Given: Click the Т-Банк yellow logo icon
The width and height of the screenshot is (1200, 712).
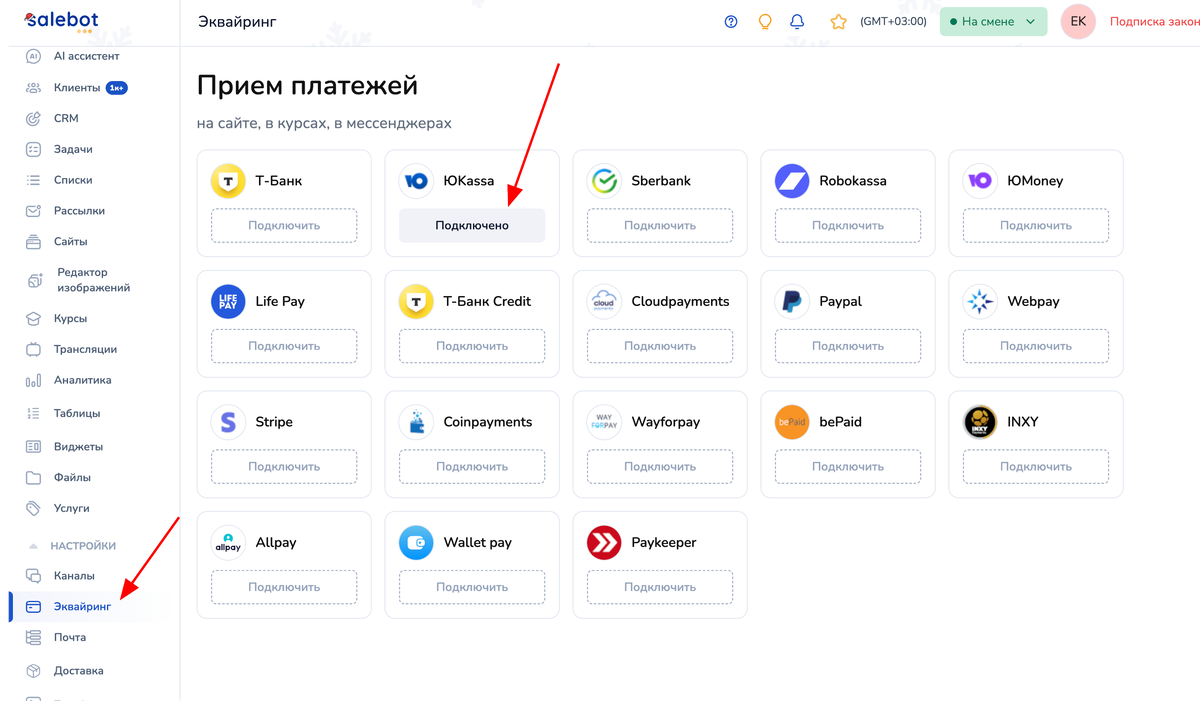Looking at the screenshot, I should 228,181.
